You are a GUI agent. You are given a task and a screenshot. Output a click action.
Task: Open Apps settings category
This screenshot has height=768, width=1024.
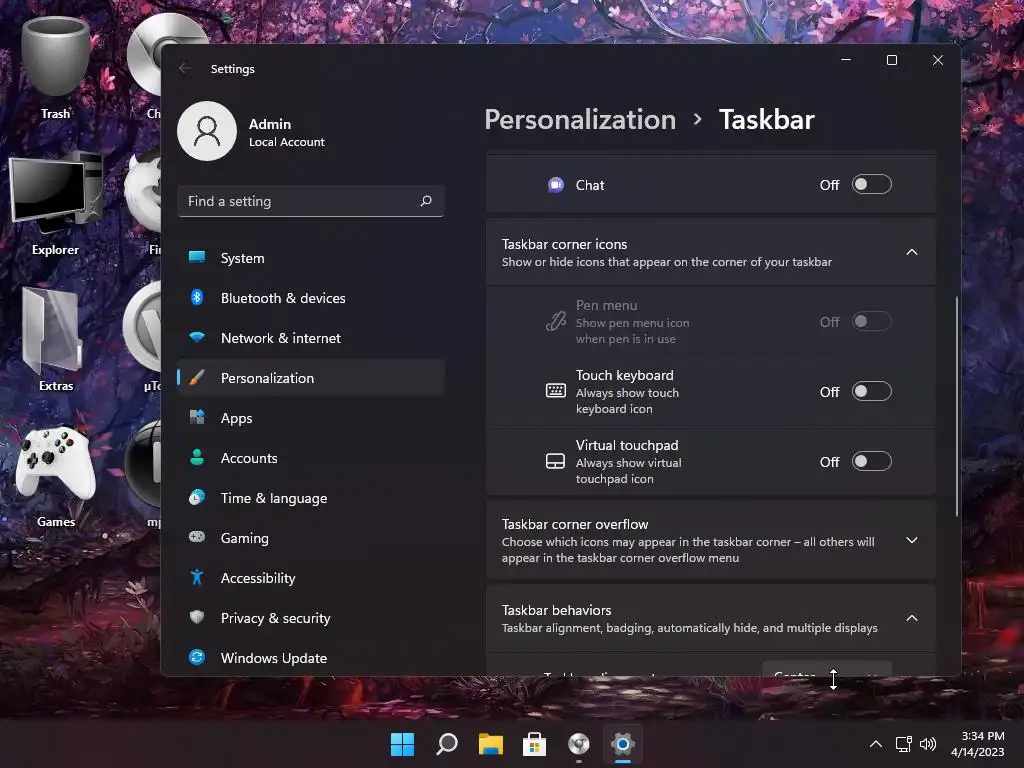[311, 417]
